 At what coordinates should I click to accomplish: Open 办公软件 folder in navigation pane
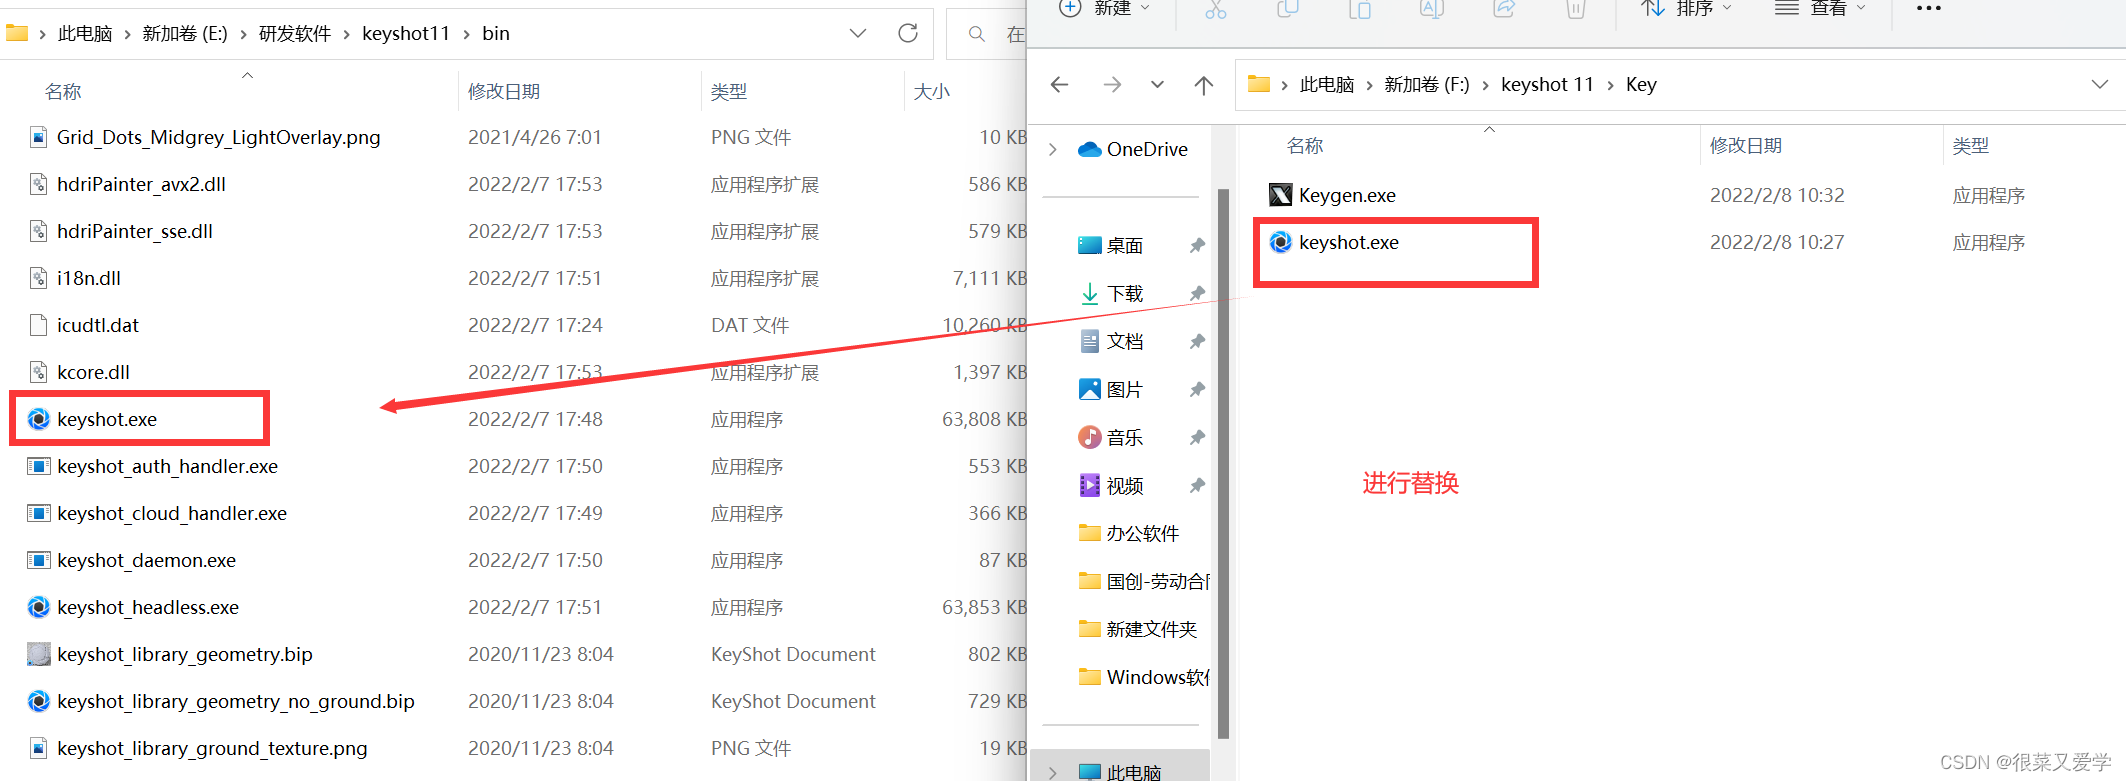pyautogui.click(x=1129, y=534)
